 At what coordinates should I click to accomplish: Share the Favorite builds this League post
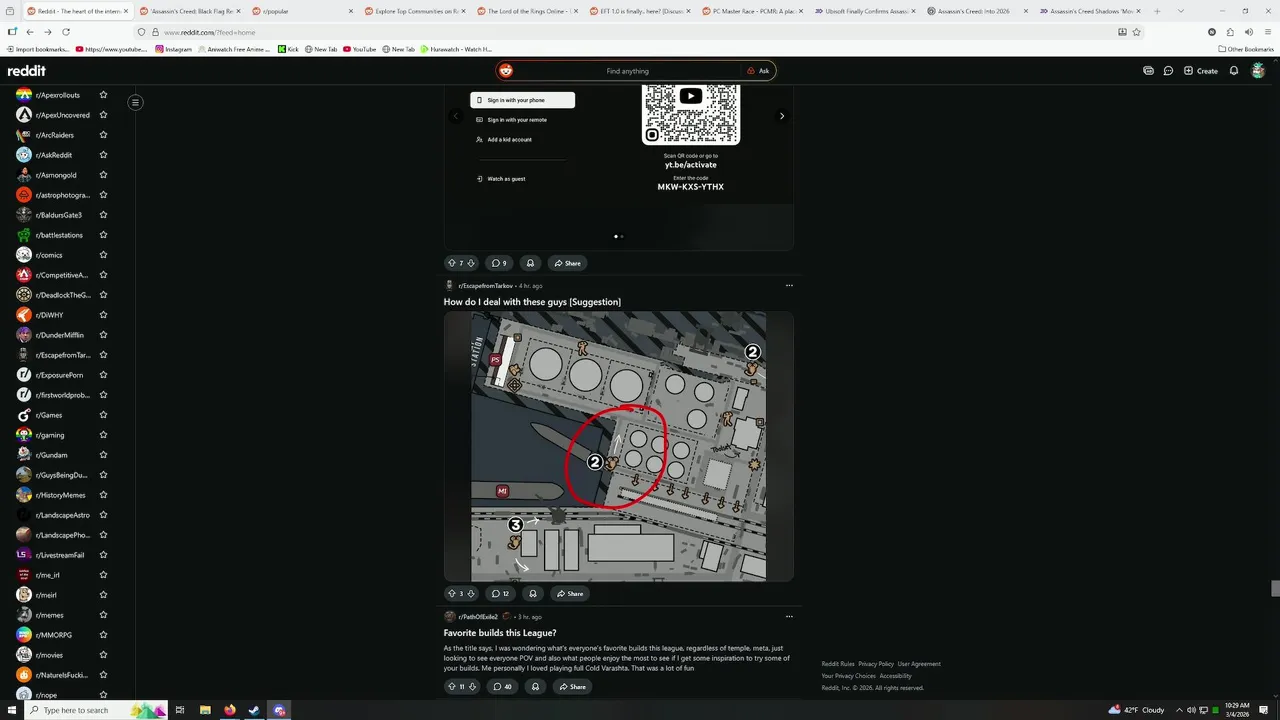pos(571,686)
